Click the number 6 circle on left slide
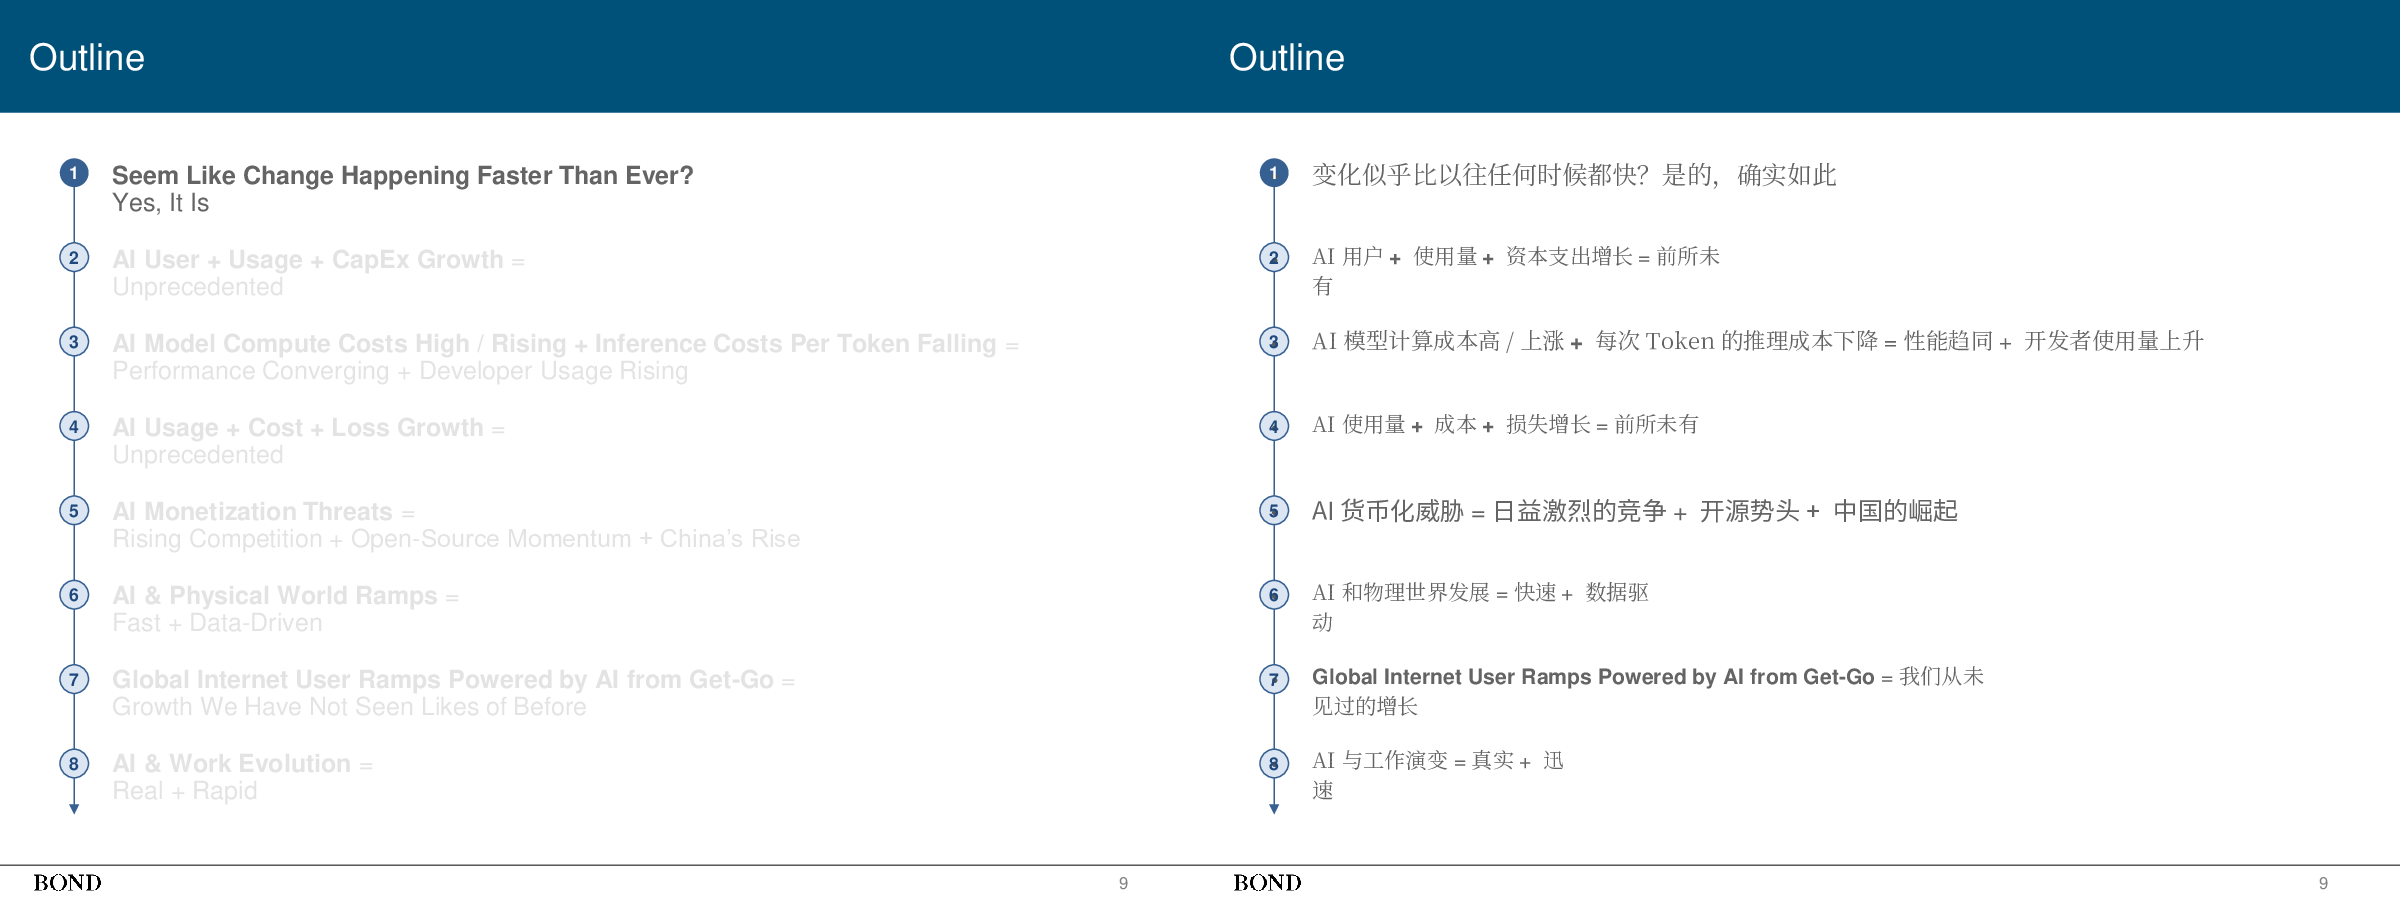Viewport: 2400px width, 900px height. tap(74, 594)
